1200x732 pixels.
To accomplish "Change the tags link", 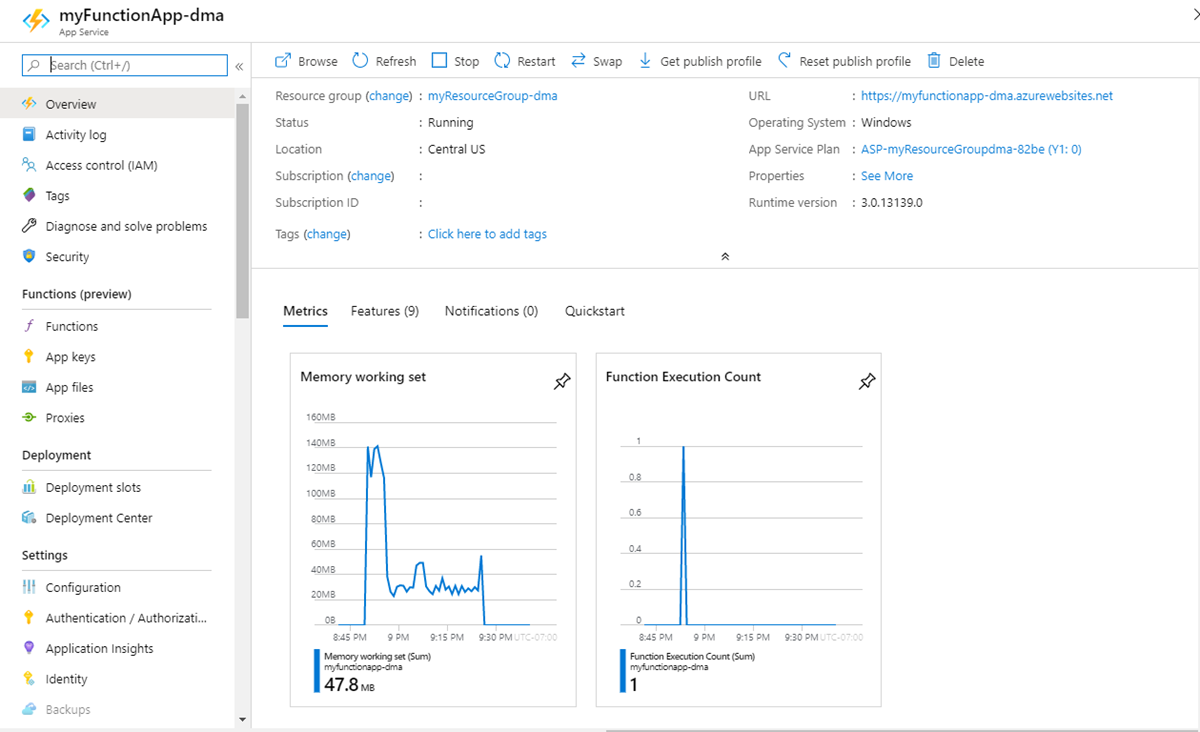I will tap(327, 234).
